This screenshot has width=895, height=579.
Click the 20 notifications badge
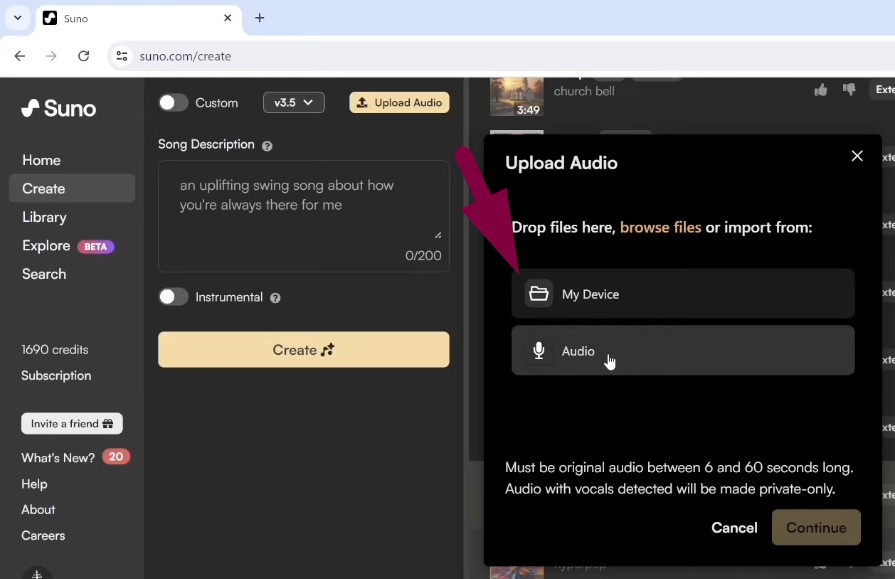[x=116, y=457]
